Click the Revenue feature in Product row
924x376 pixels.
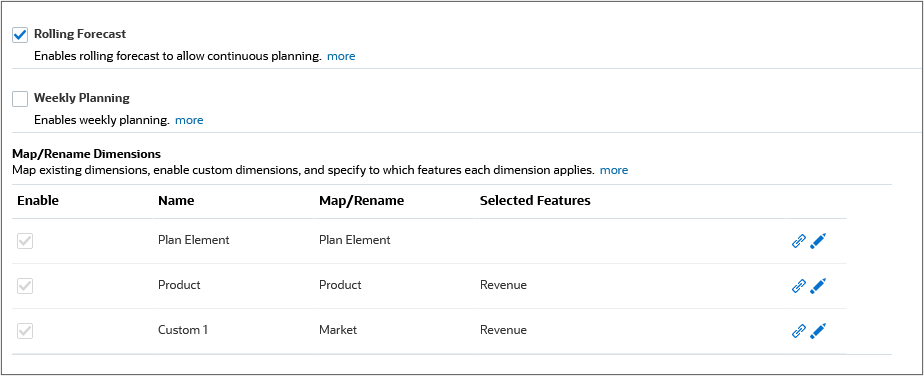503,285
